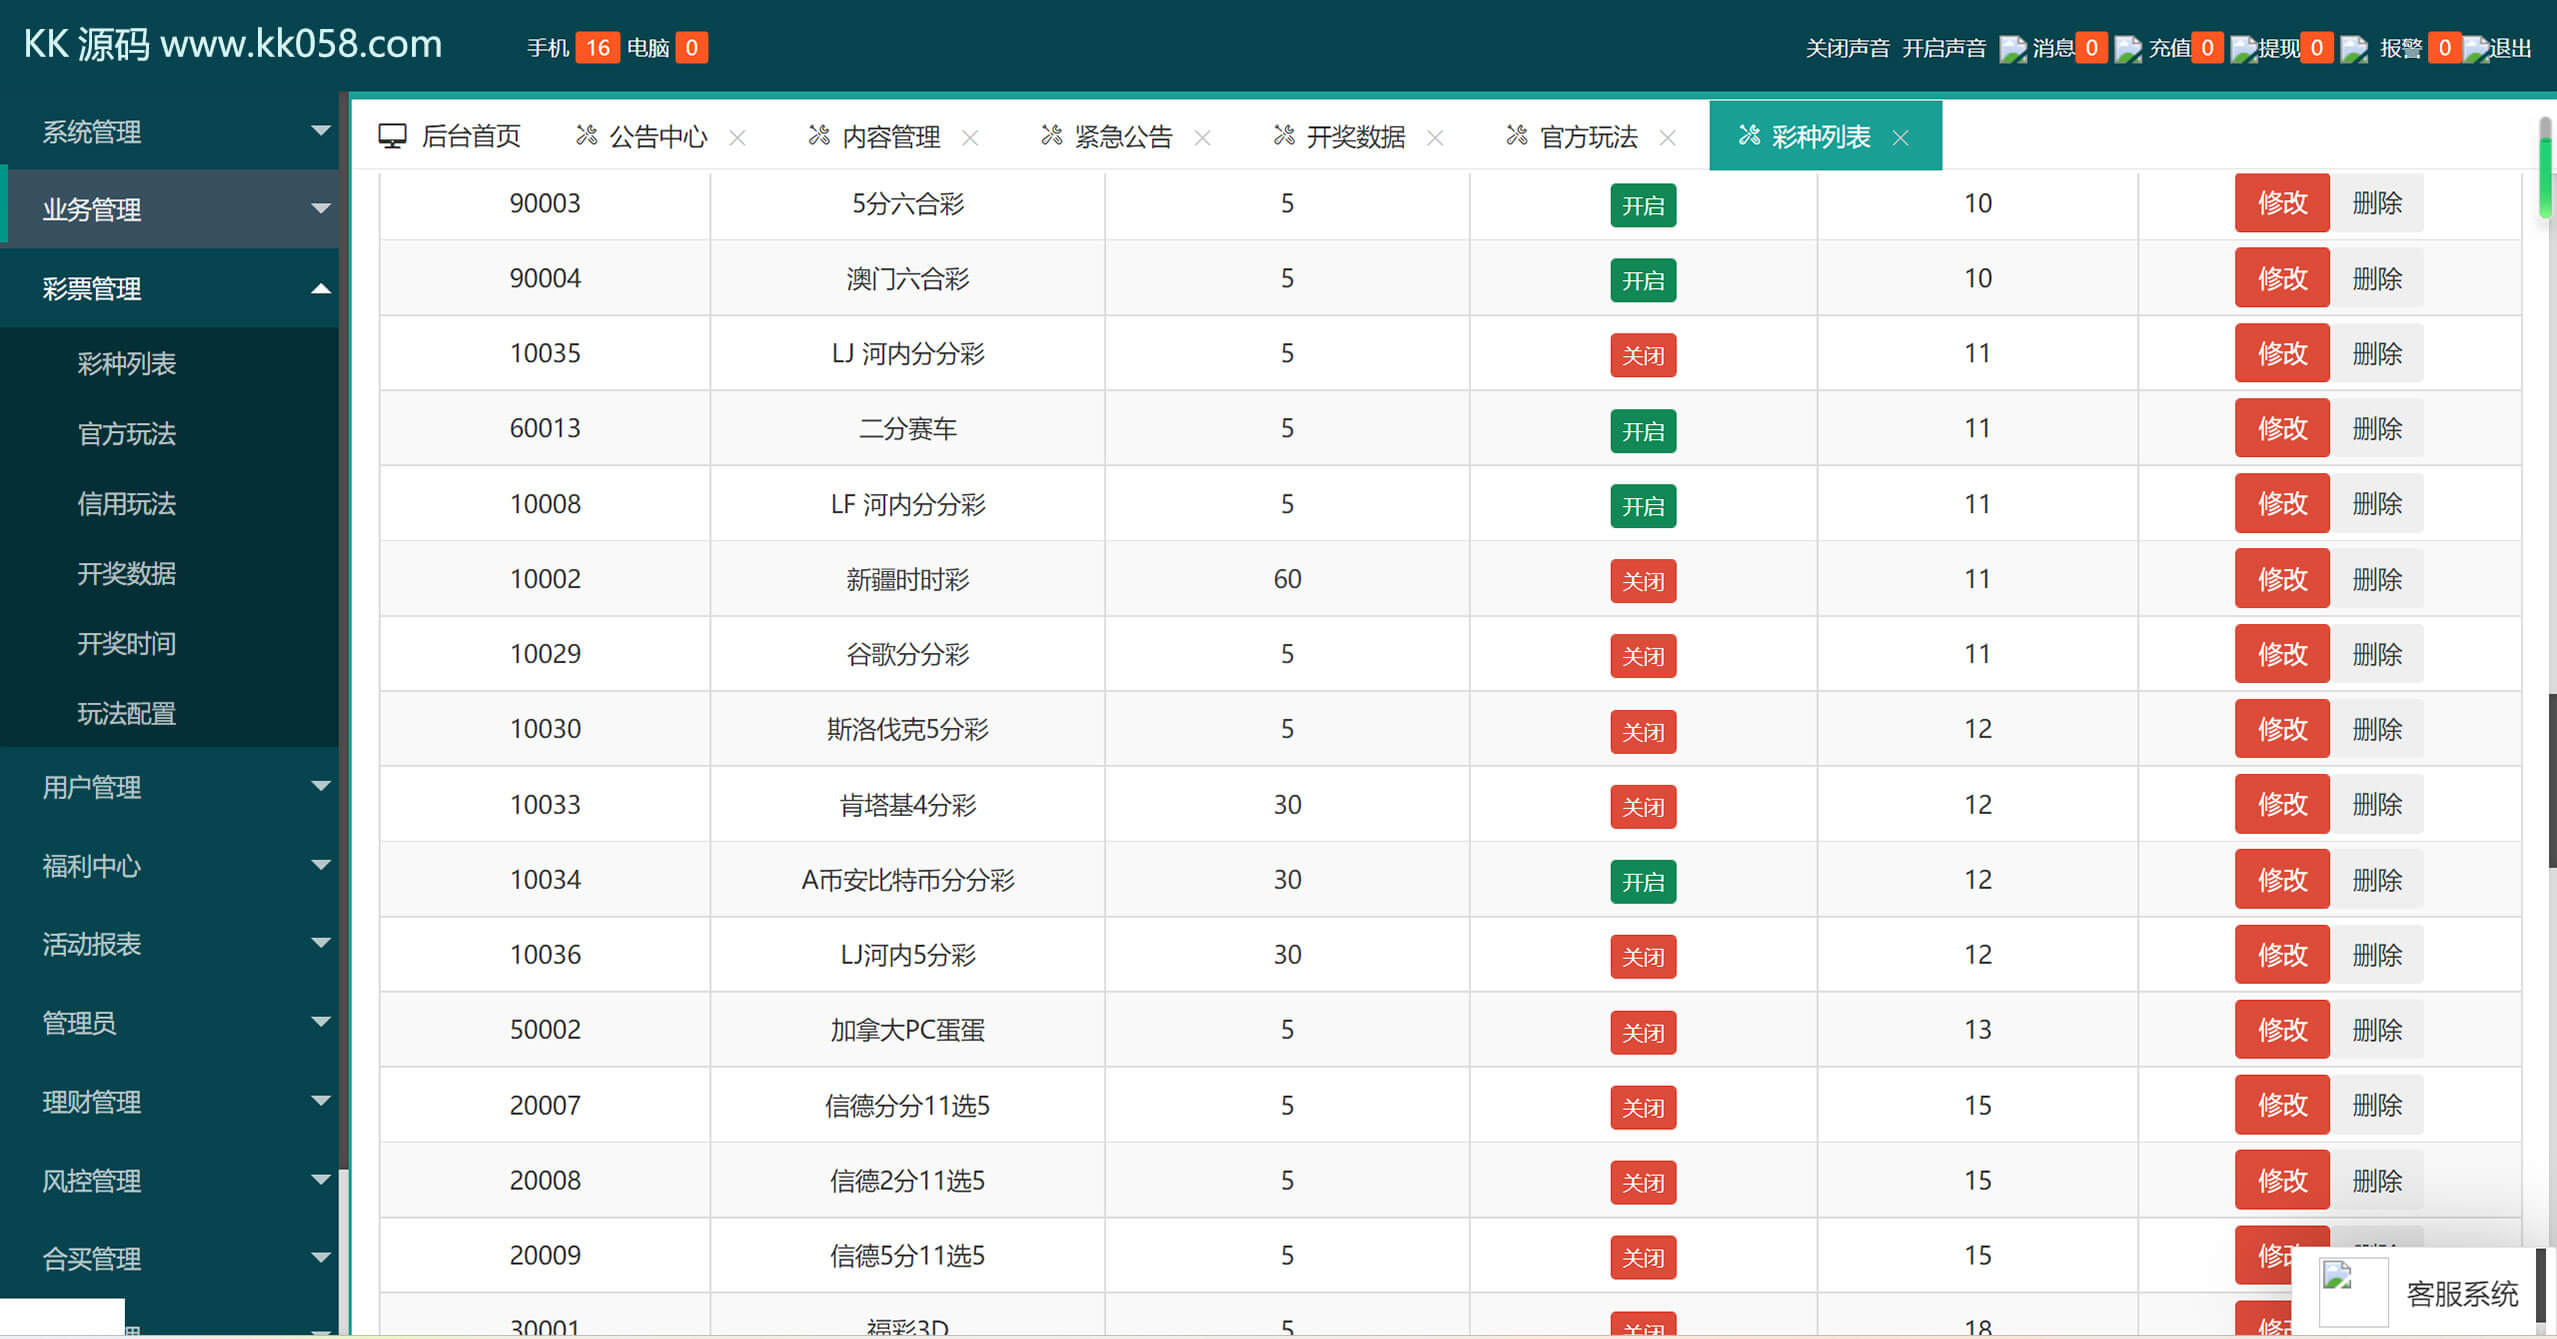The image size is (2557, 1339).
Task: Toggle 开启 status for 澳门六合彩
Action: (1643, 281)
